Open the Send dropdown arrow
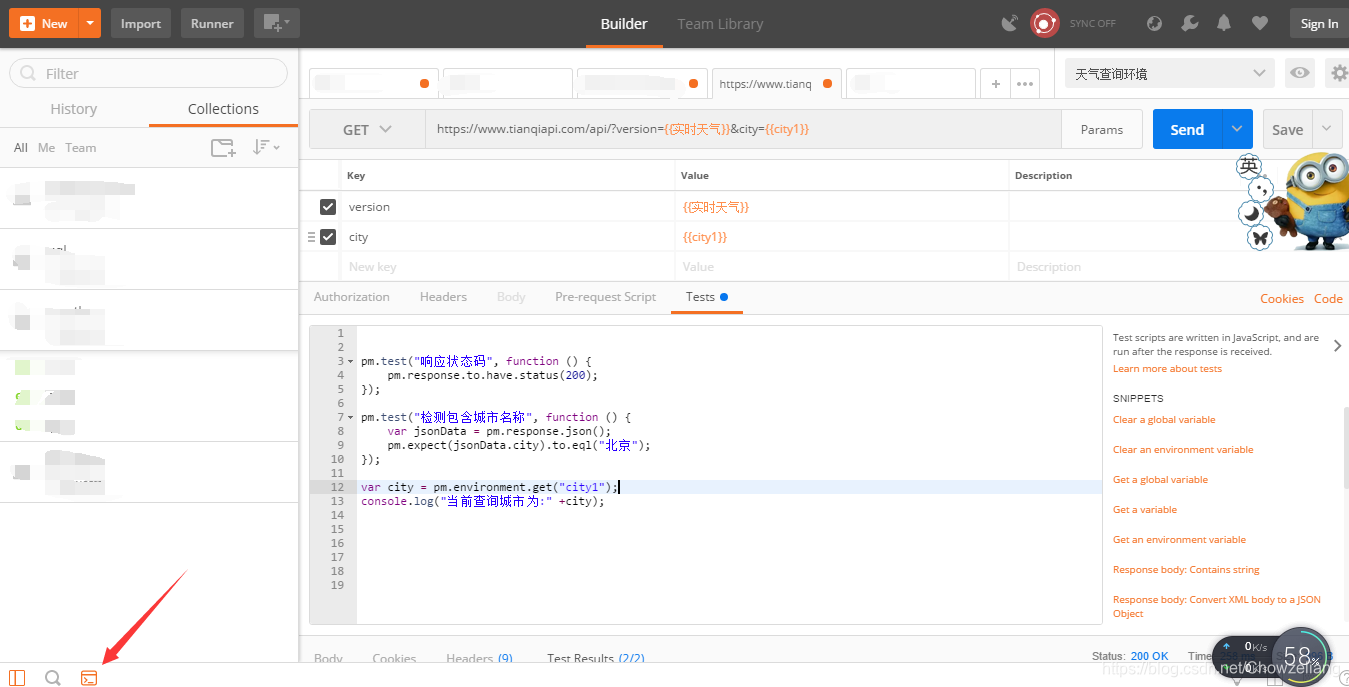This screenshot has height=687, width=1349. (1238, 130)
